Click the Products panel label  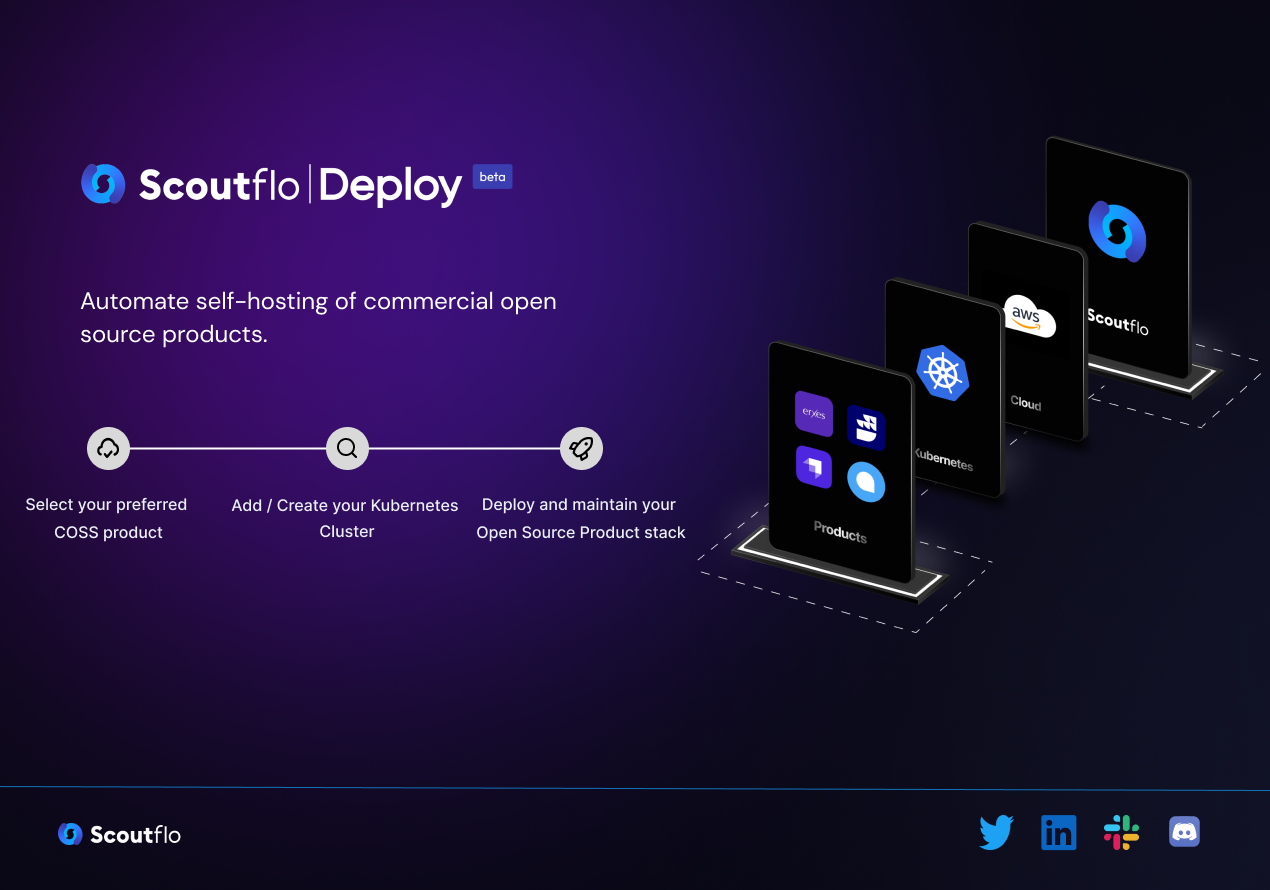click(x=840, y=531)
